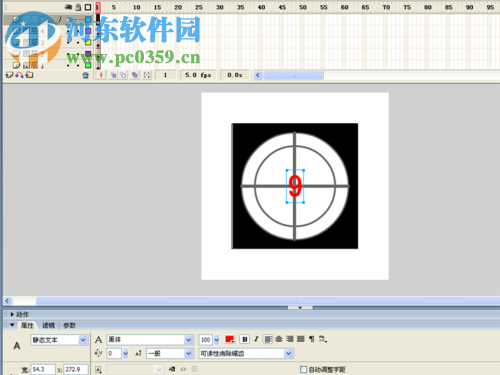Toggle yellow outline square of 图层 3
Image resolution: width=500 pixels, height=375 pixels.
tap(88, 42)
